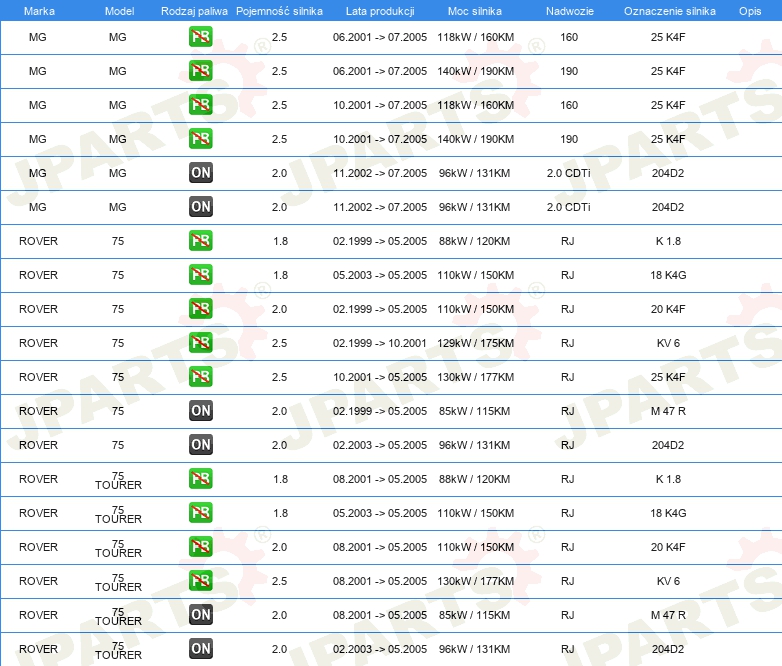Viewport: 782px width, 666px height.
Task: Click petrol icon in Rover 75 K 1.8 02.1999 row
Action: coord(200,241)
